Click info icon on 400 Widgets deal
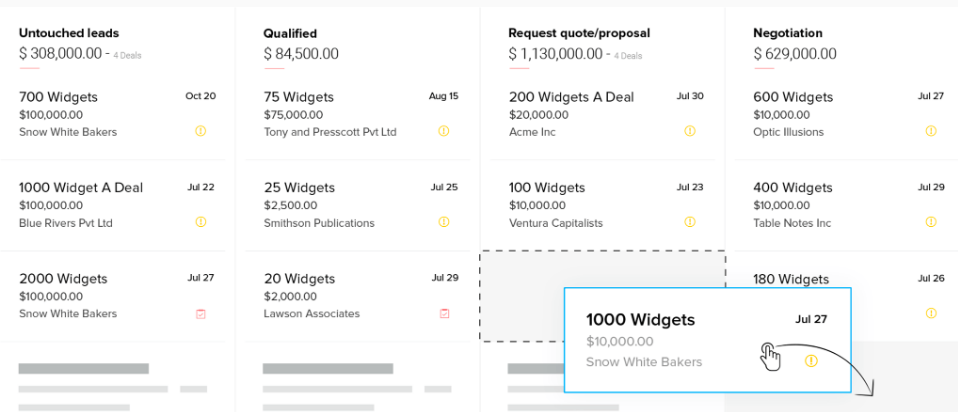 931,222
